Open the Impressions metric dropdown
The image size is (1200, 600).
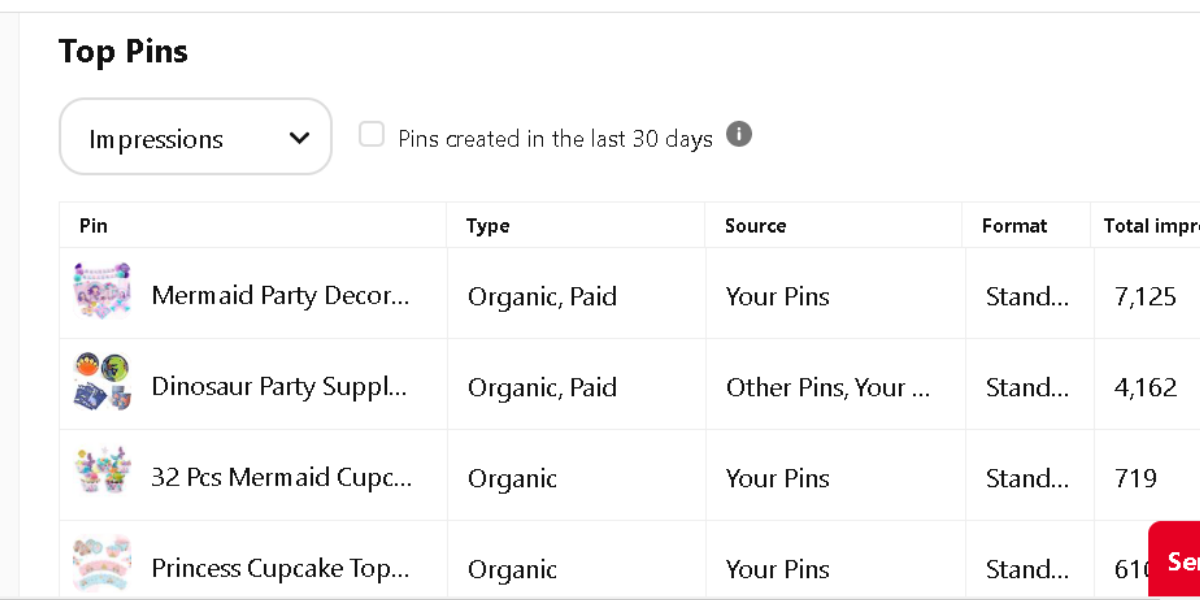pos(195,137)
